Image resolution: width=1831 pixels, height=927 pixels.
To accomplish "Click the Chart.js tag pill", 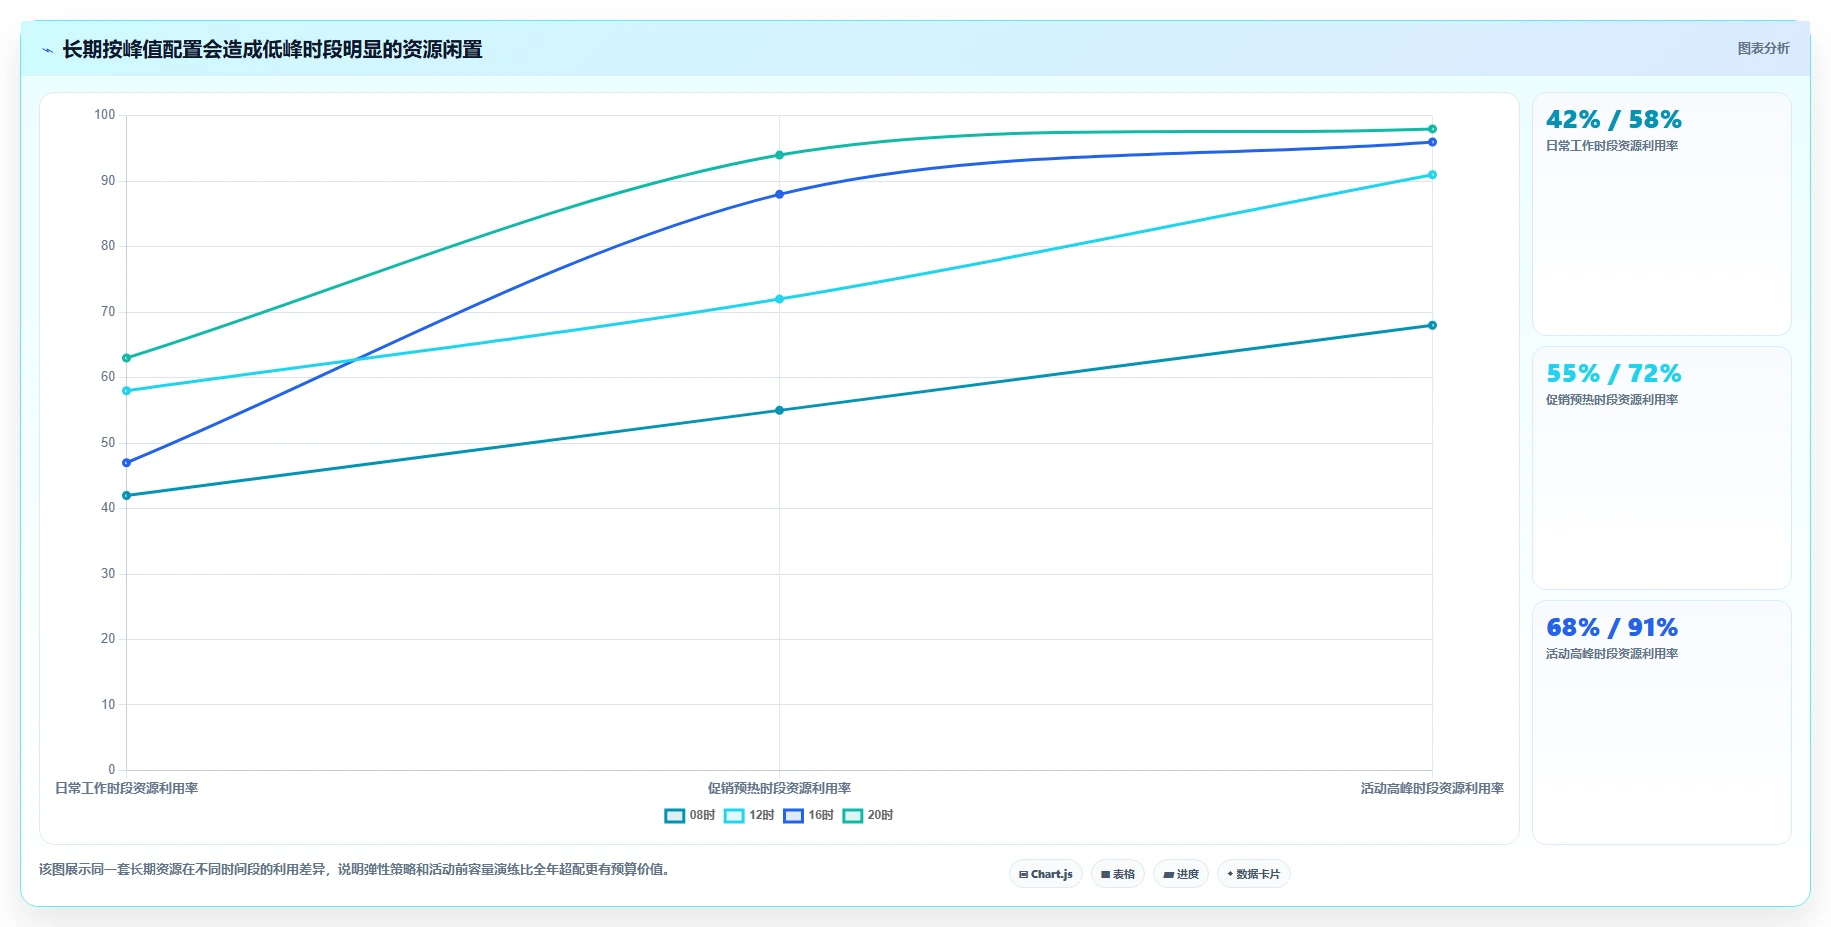I will [x=1045, y=874].
